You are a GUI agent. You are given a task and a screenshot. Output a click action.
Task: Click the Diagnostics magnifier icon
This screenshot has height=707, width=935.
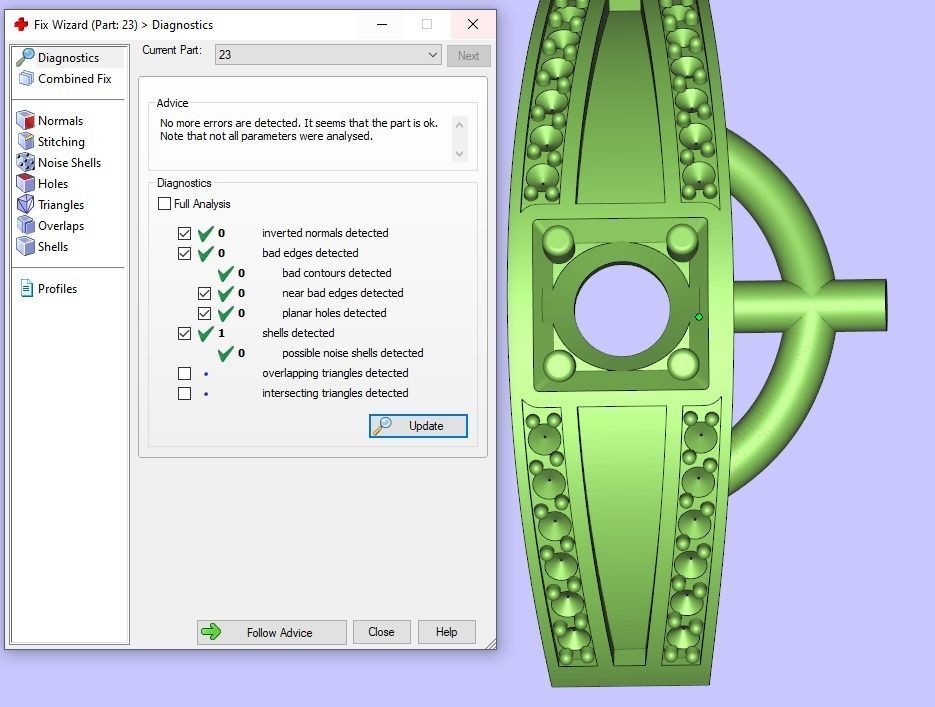point(25,57)
